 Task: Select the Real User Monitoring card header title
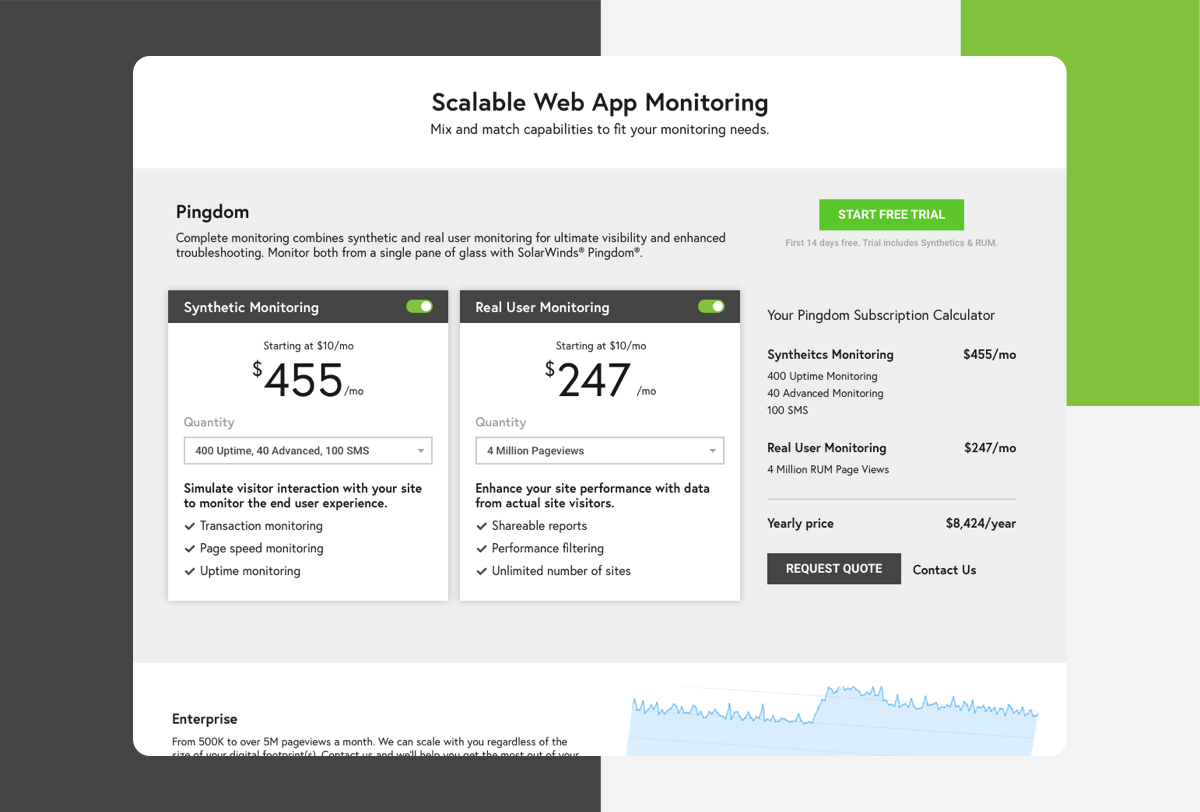542,307
